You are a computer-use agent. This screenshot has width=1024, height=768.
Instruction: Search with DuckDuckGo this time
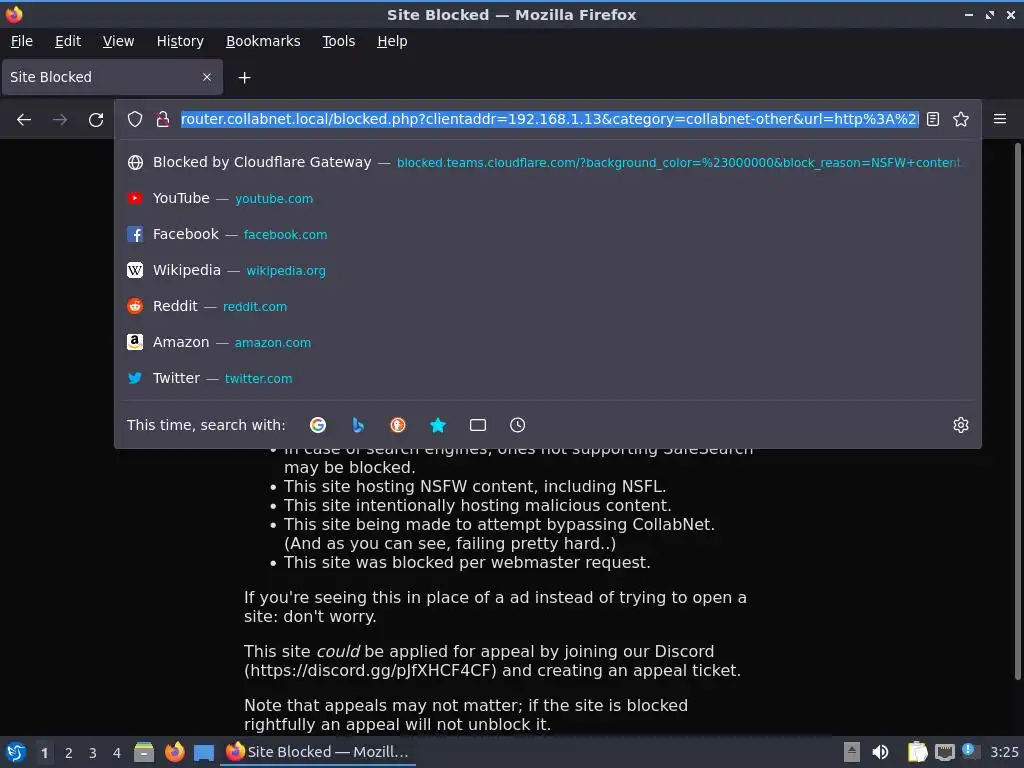click(x=398, y=425)
